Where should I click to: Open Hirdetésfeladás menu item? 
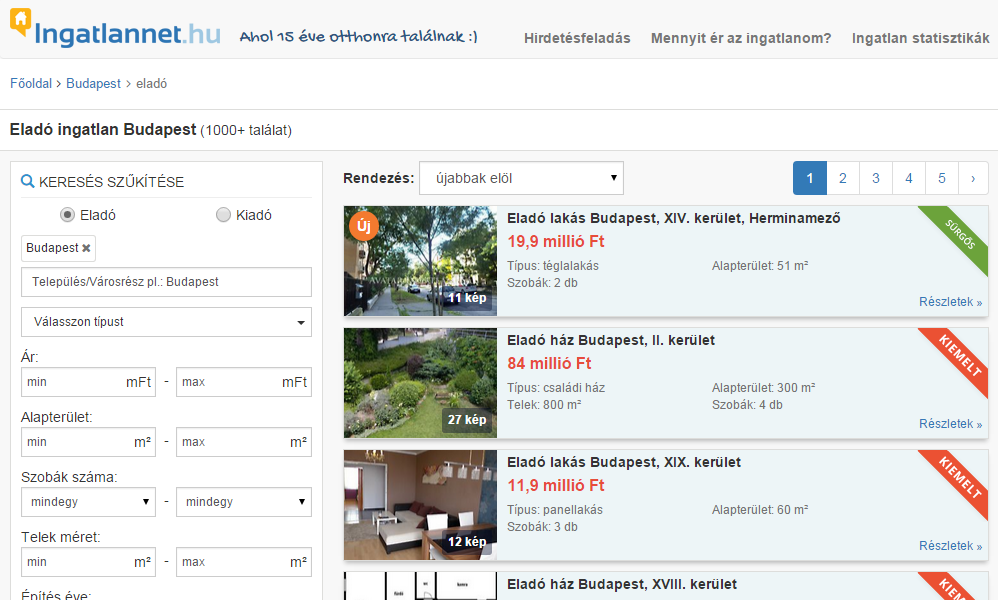tap(577, 38)
